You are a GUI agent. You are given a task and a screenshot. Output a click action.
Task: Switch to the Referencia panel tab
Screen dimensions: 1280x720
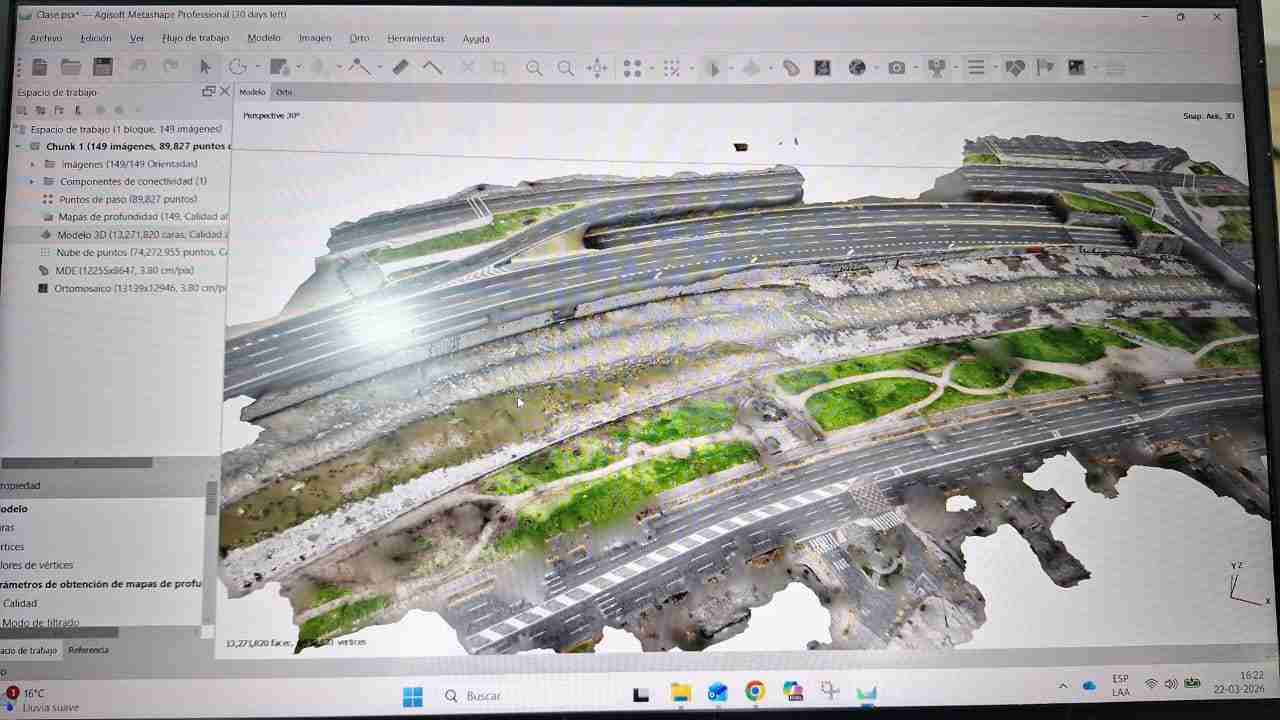point(88,649)
